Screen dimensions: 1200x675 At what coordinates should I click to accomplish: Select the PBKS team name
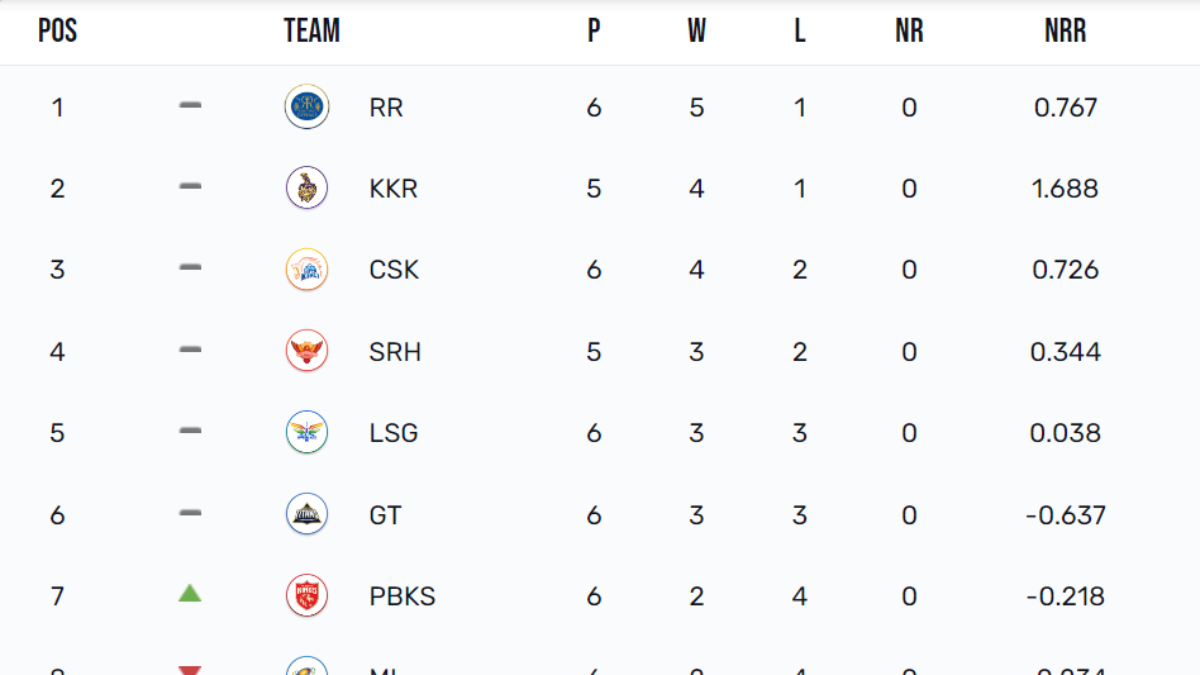coord(402,596)
